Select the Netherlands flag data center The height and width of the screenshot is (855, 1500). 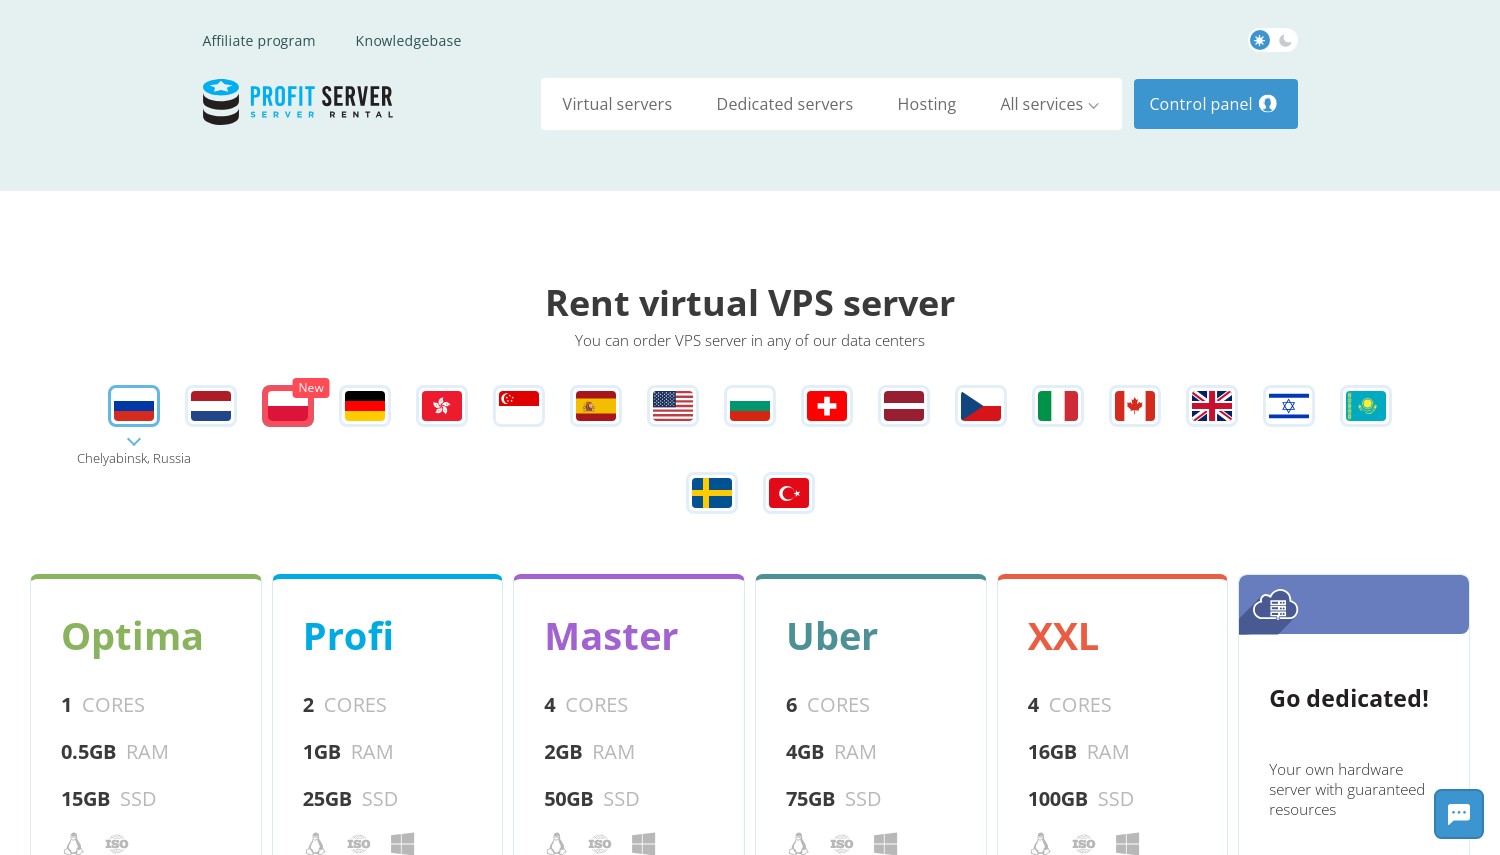point(211,406)
